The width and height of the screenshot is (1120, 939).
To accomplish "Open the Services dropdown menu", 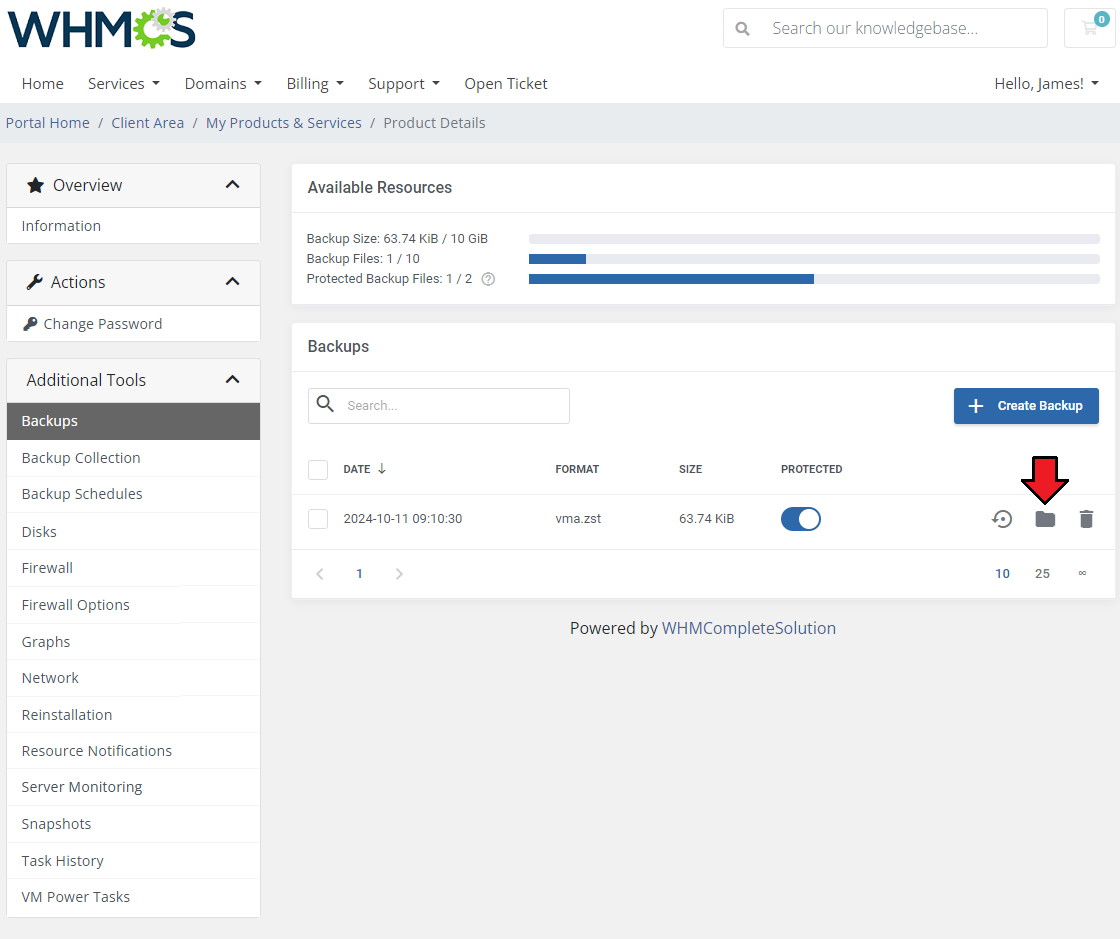I will click(124, 84).
